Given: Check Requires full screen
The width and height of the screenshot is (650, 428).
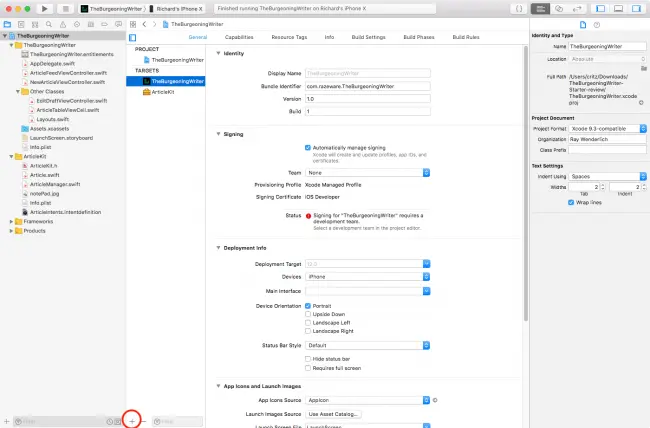Looking at the screenshot, I should coord(308,368).
